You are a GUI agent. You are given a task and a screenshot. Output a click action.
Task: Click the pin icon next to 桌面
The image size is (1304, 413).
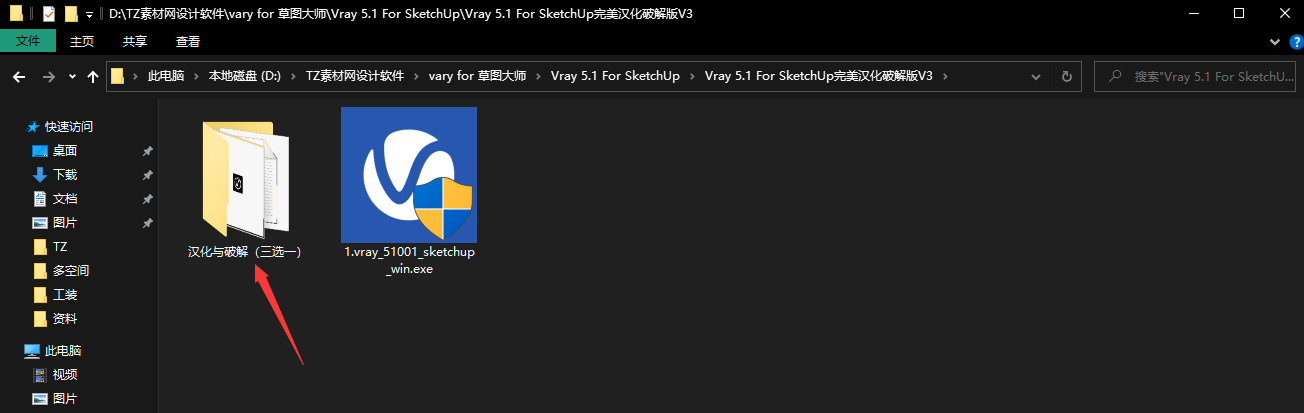[148, 151]
